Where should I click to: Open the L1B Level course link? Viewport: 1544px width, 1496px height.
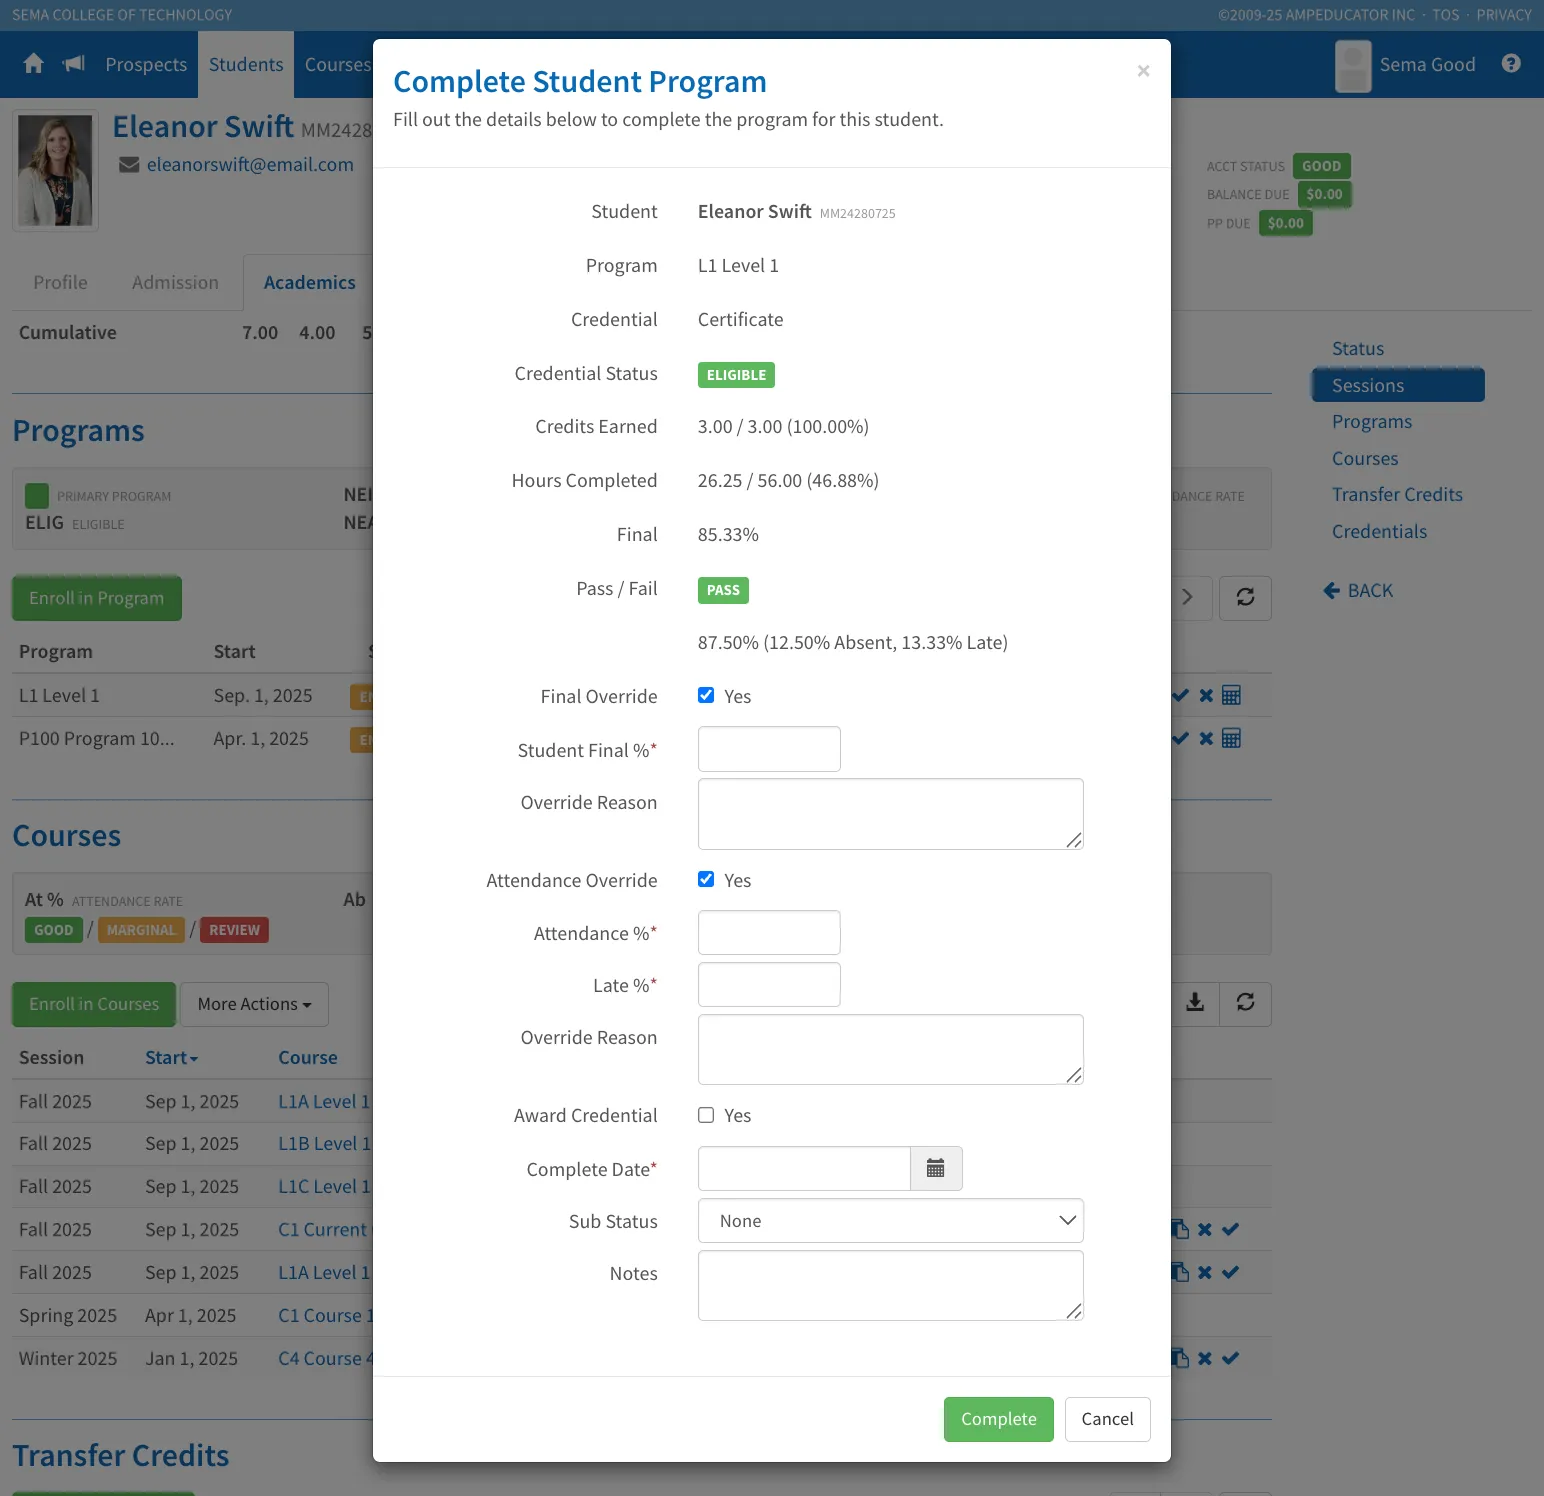coord(324,1144)
